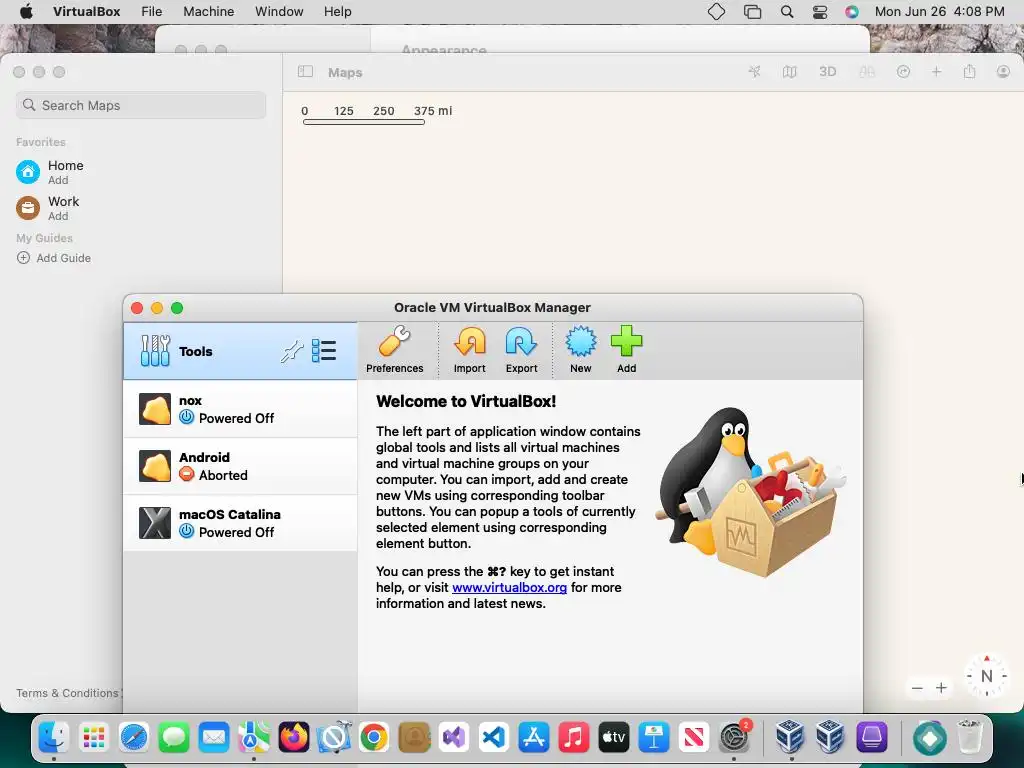Select the macOS Catalina virtual machine
This screenshot has height=768, width=1024.
click(240, 523)
